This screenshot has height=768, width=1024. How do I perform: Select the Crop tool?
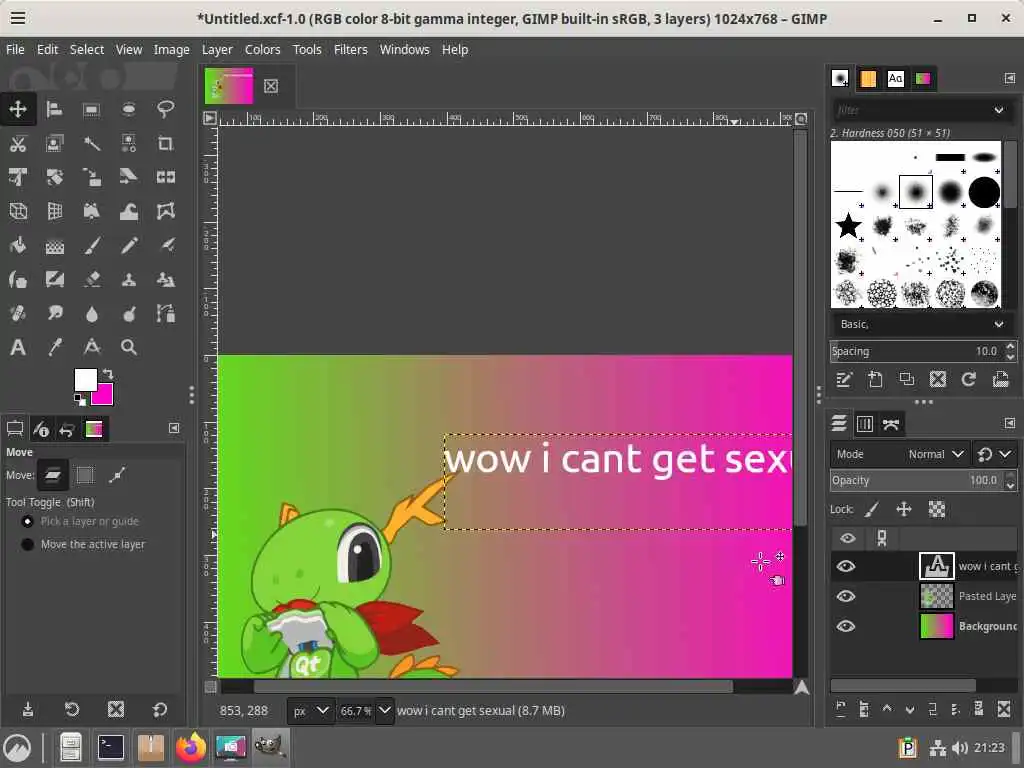165,143
